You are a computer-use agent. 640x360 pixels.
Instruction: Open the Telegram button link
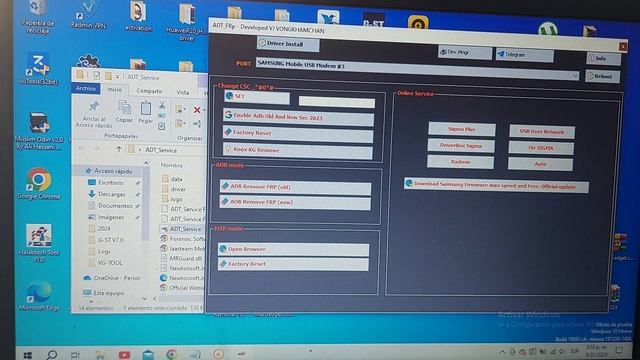click(x=525, y=55)
